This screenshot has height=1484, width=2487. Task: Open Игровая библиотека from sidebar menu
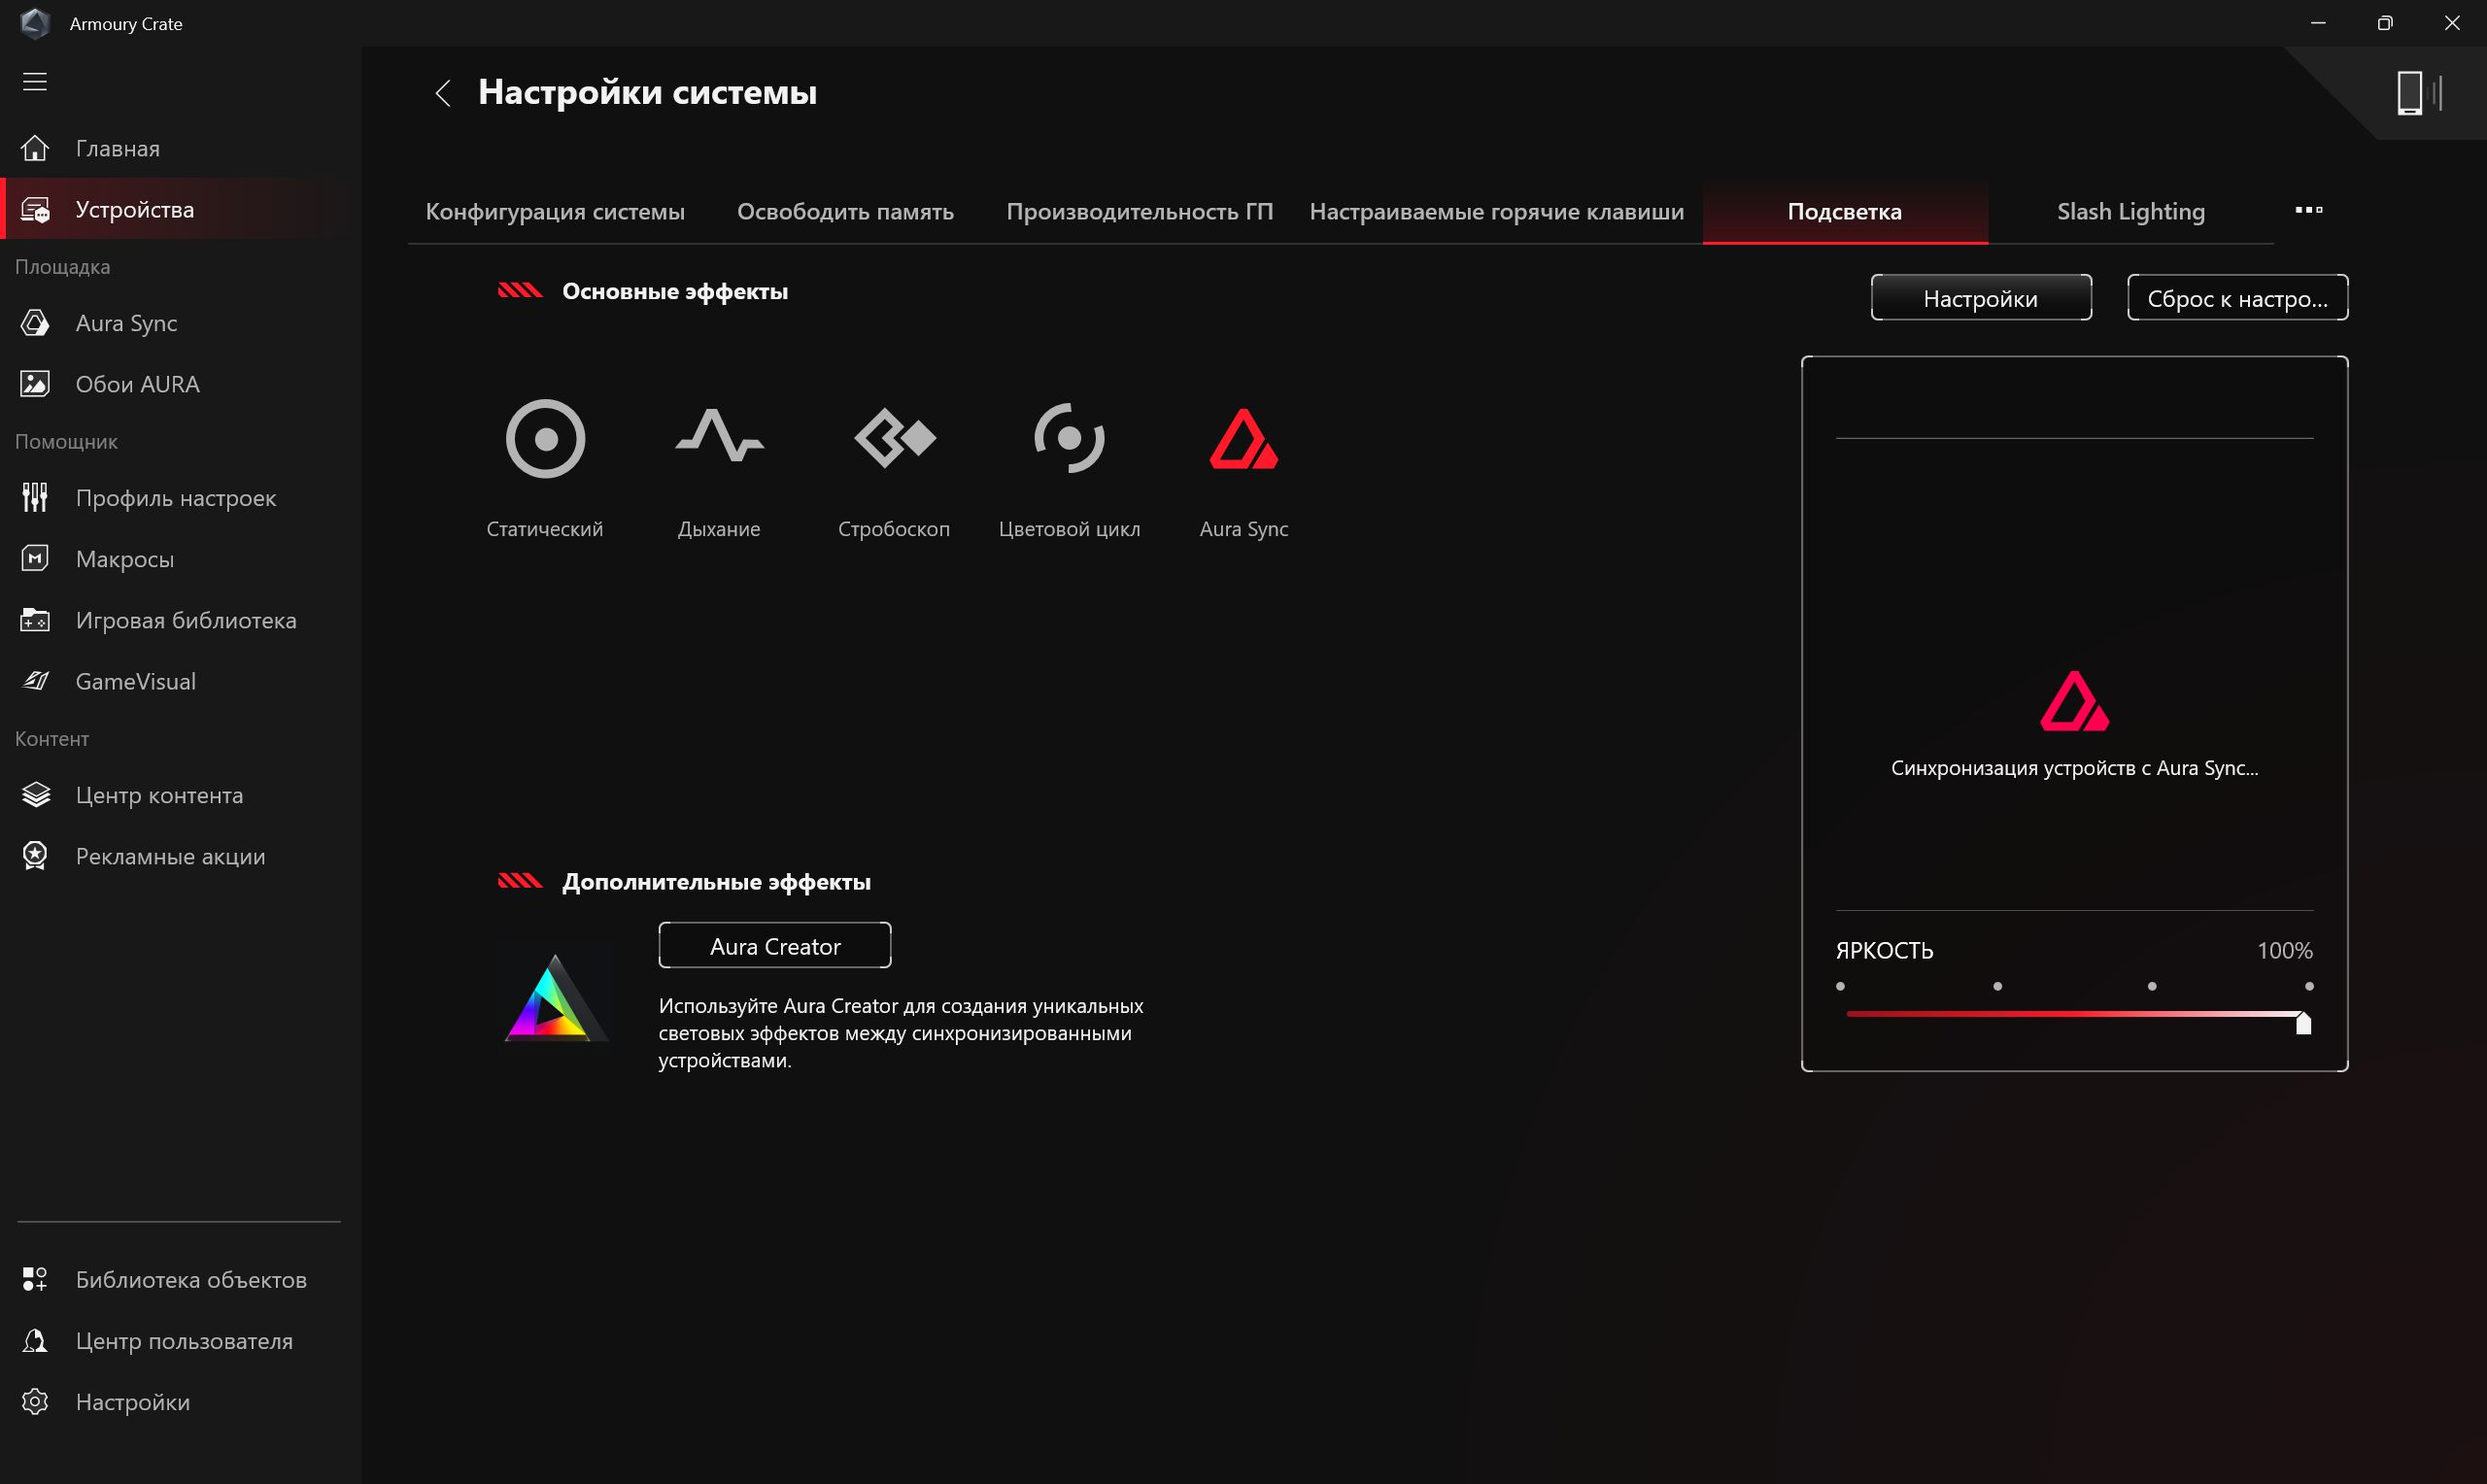[186, 620]
